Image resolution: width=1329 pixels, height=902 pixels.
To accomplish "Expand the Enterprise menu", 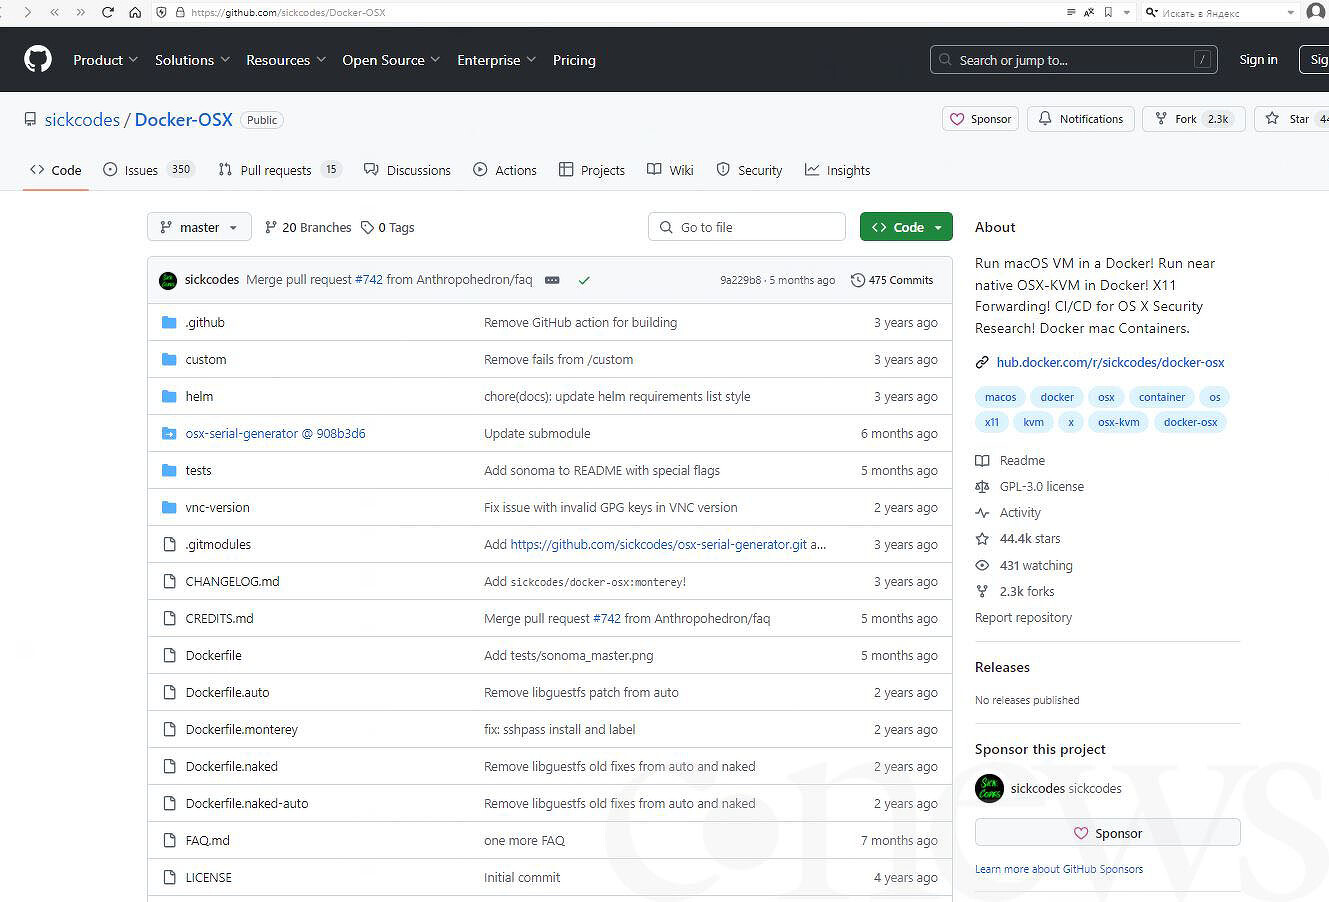I will click(x=497, y=60).
